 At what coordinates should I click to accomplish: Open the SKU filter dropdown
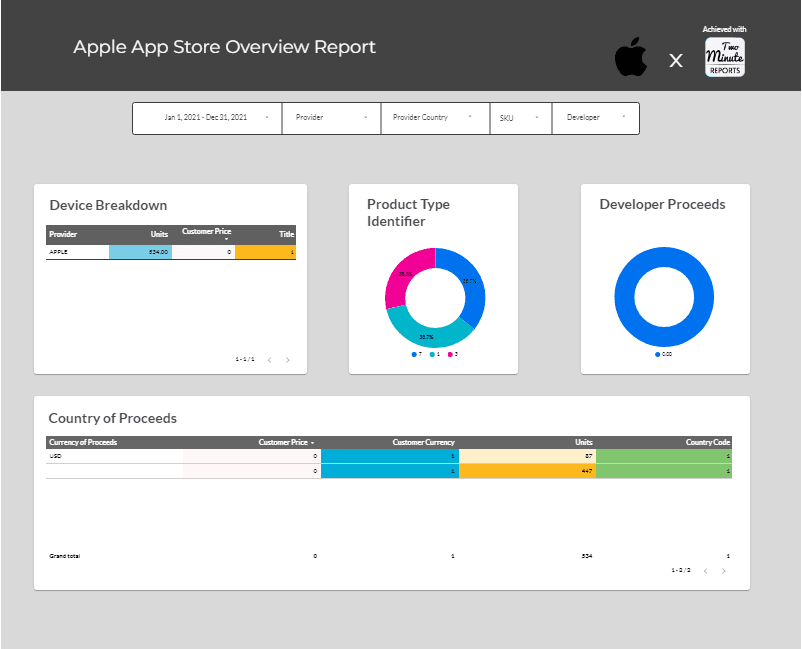click(521, 118)
